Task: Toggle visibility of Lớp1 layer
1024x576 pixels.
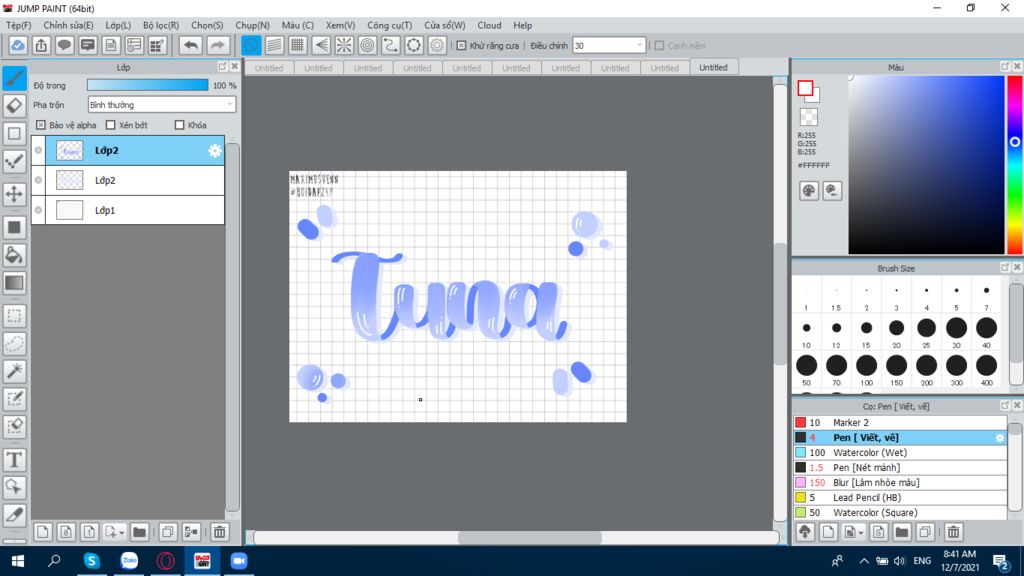Action: pos(39,210)
